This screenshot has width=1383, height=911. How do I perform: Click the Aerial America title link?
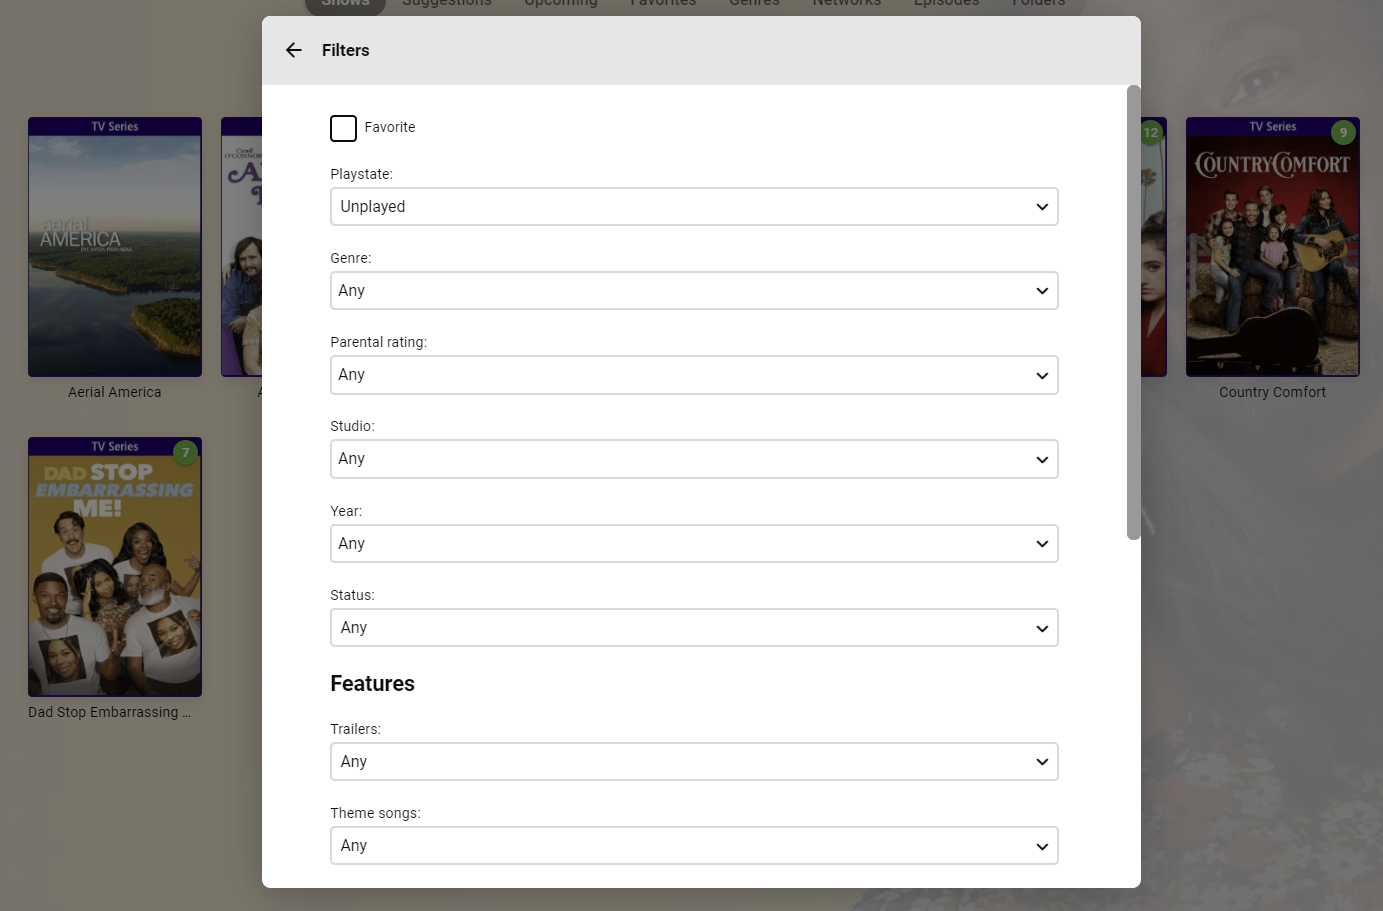(x=115, y=393)
